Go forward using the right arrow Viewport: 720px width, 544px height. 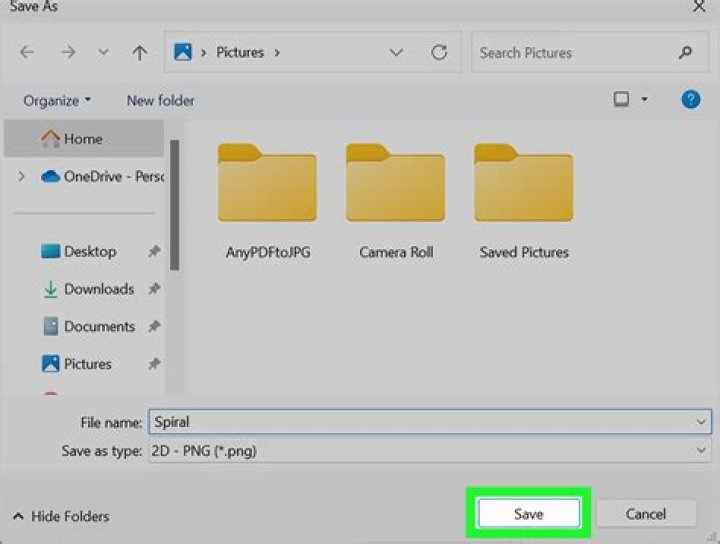(68, 52)
